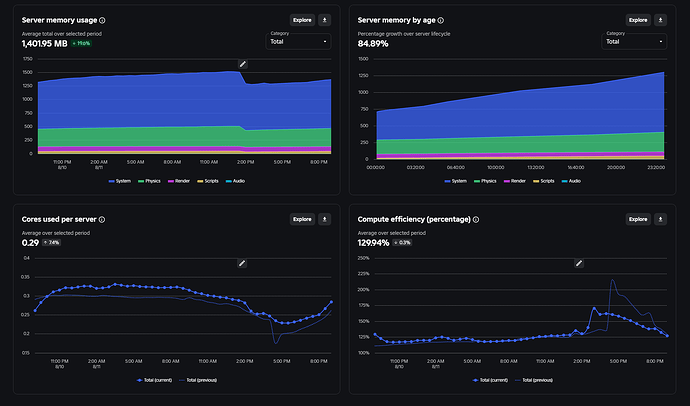The height and width of the screenshot is (406, 690).
Task: Open info tooltip beside Compute efficiency title
Action: pos(476,219)
